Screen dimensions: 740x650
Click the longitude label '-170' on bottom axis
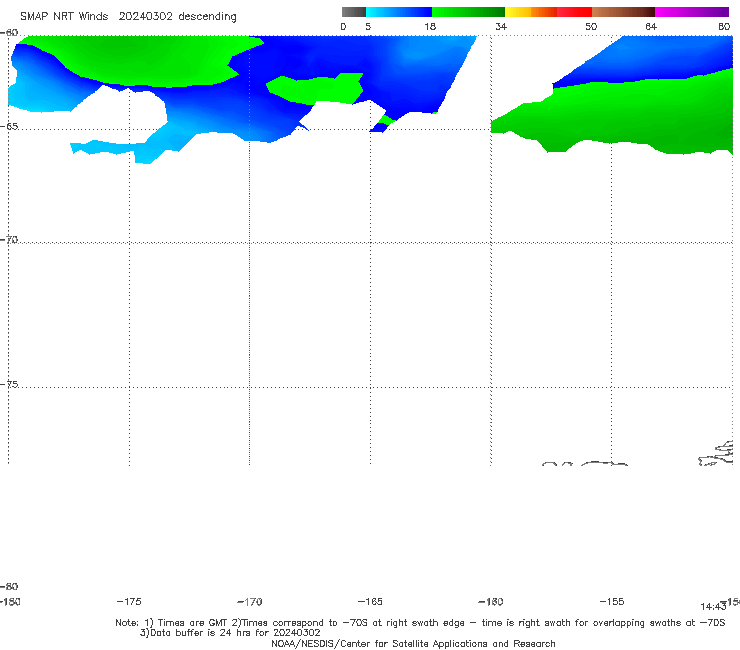(250, 601)
